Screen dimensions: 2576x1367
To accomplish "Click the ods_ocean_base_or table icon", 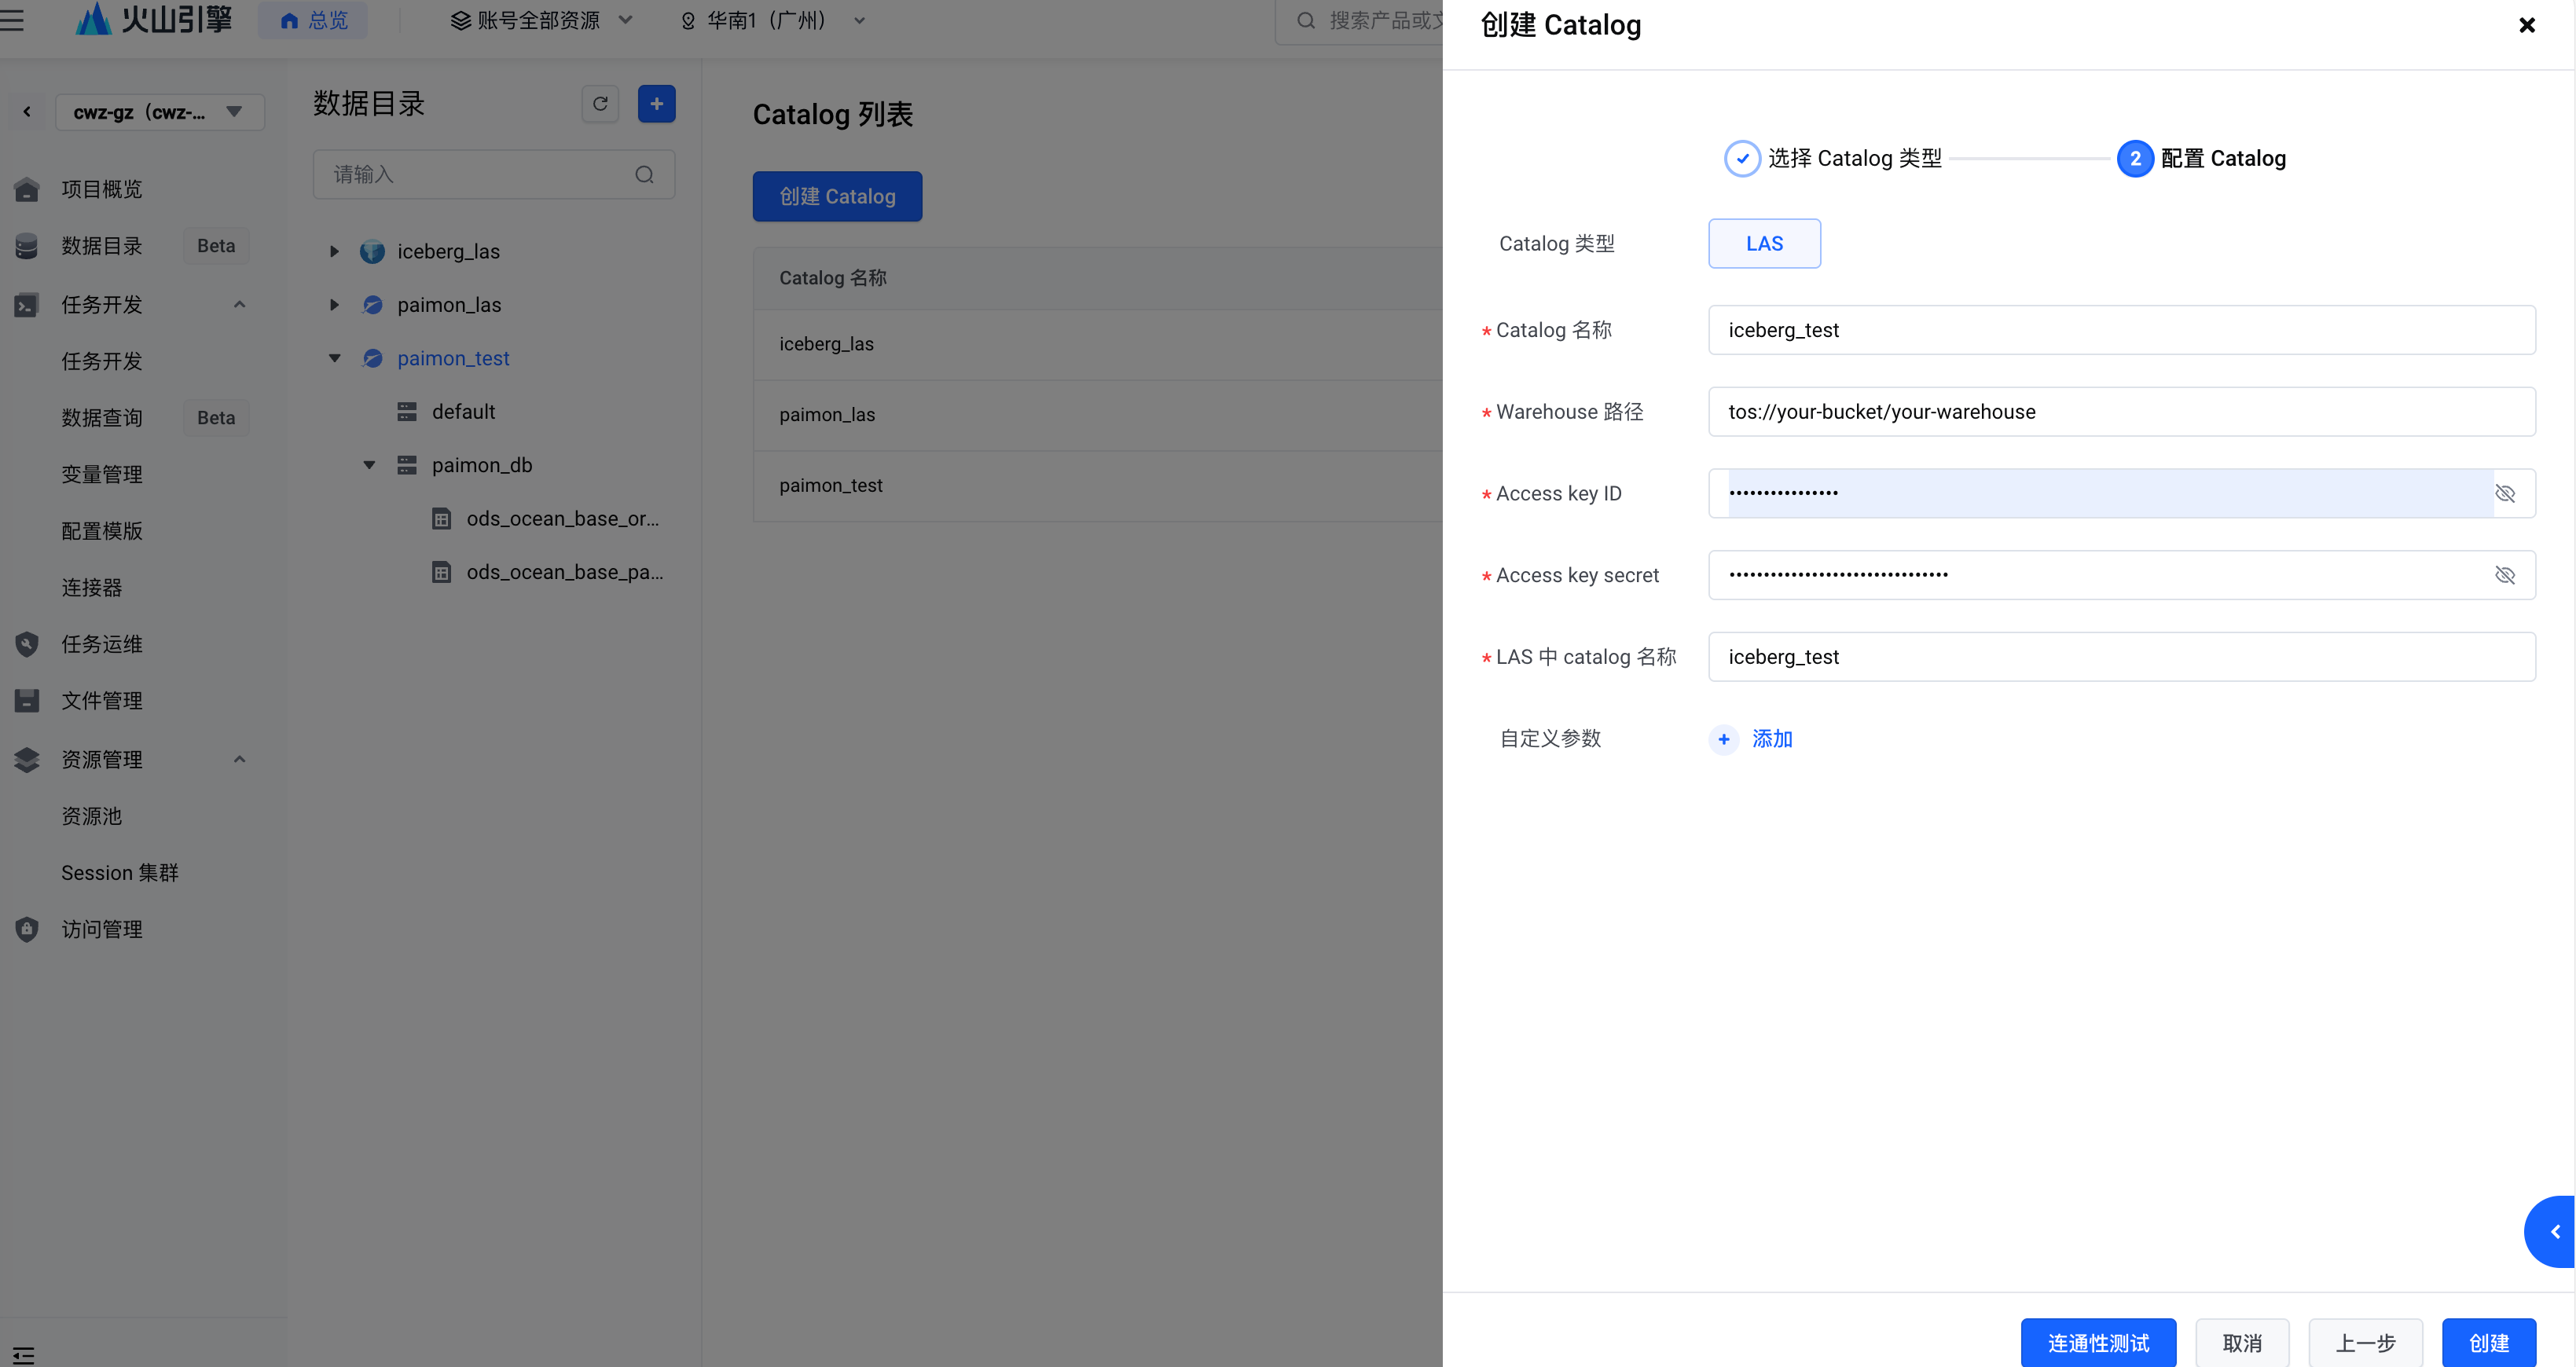I will (x=441, y=519).
